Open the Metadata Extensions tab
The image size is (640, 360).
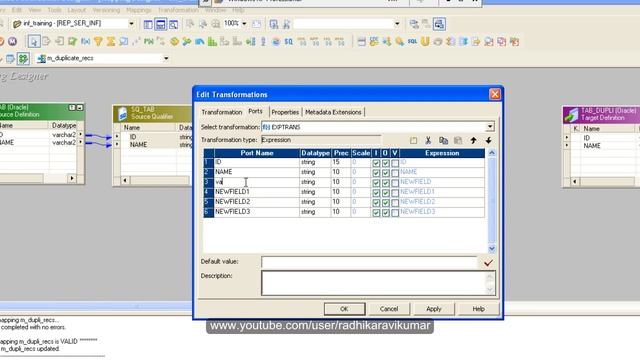(333, 112)
